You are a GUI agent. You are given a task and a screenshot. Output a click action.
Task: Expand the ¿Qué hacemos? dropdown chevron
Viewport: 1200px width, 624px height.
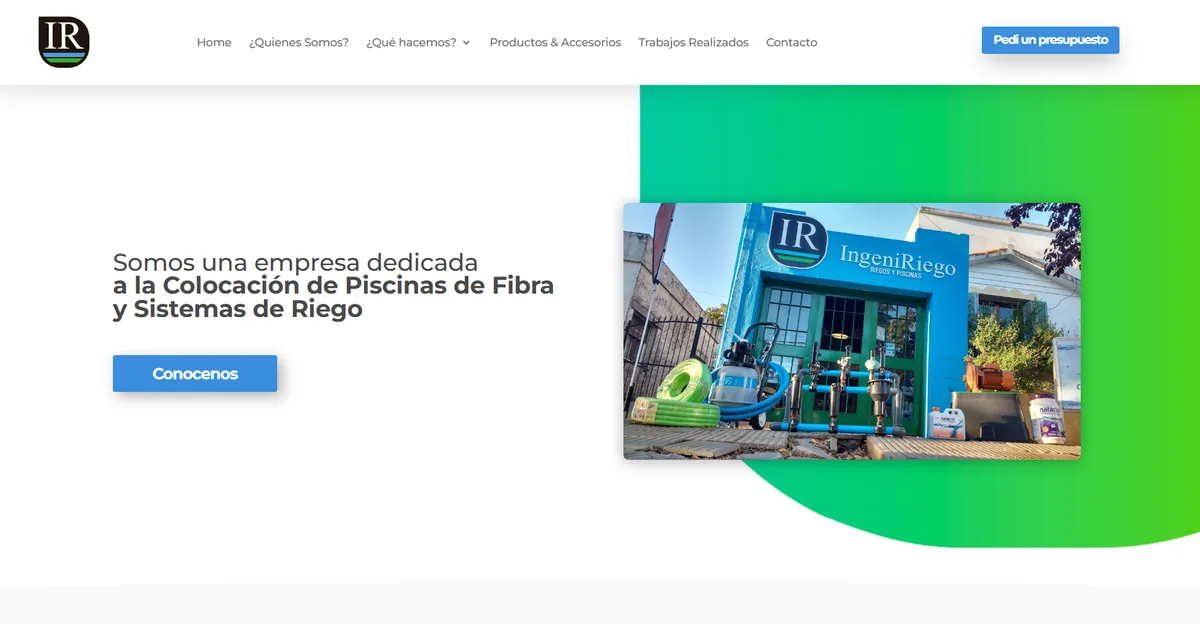coord(466,43)
